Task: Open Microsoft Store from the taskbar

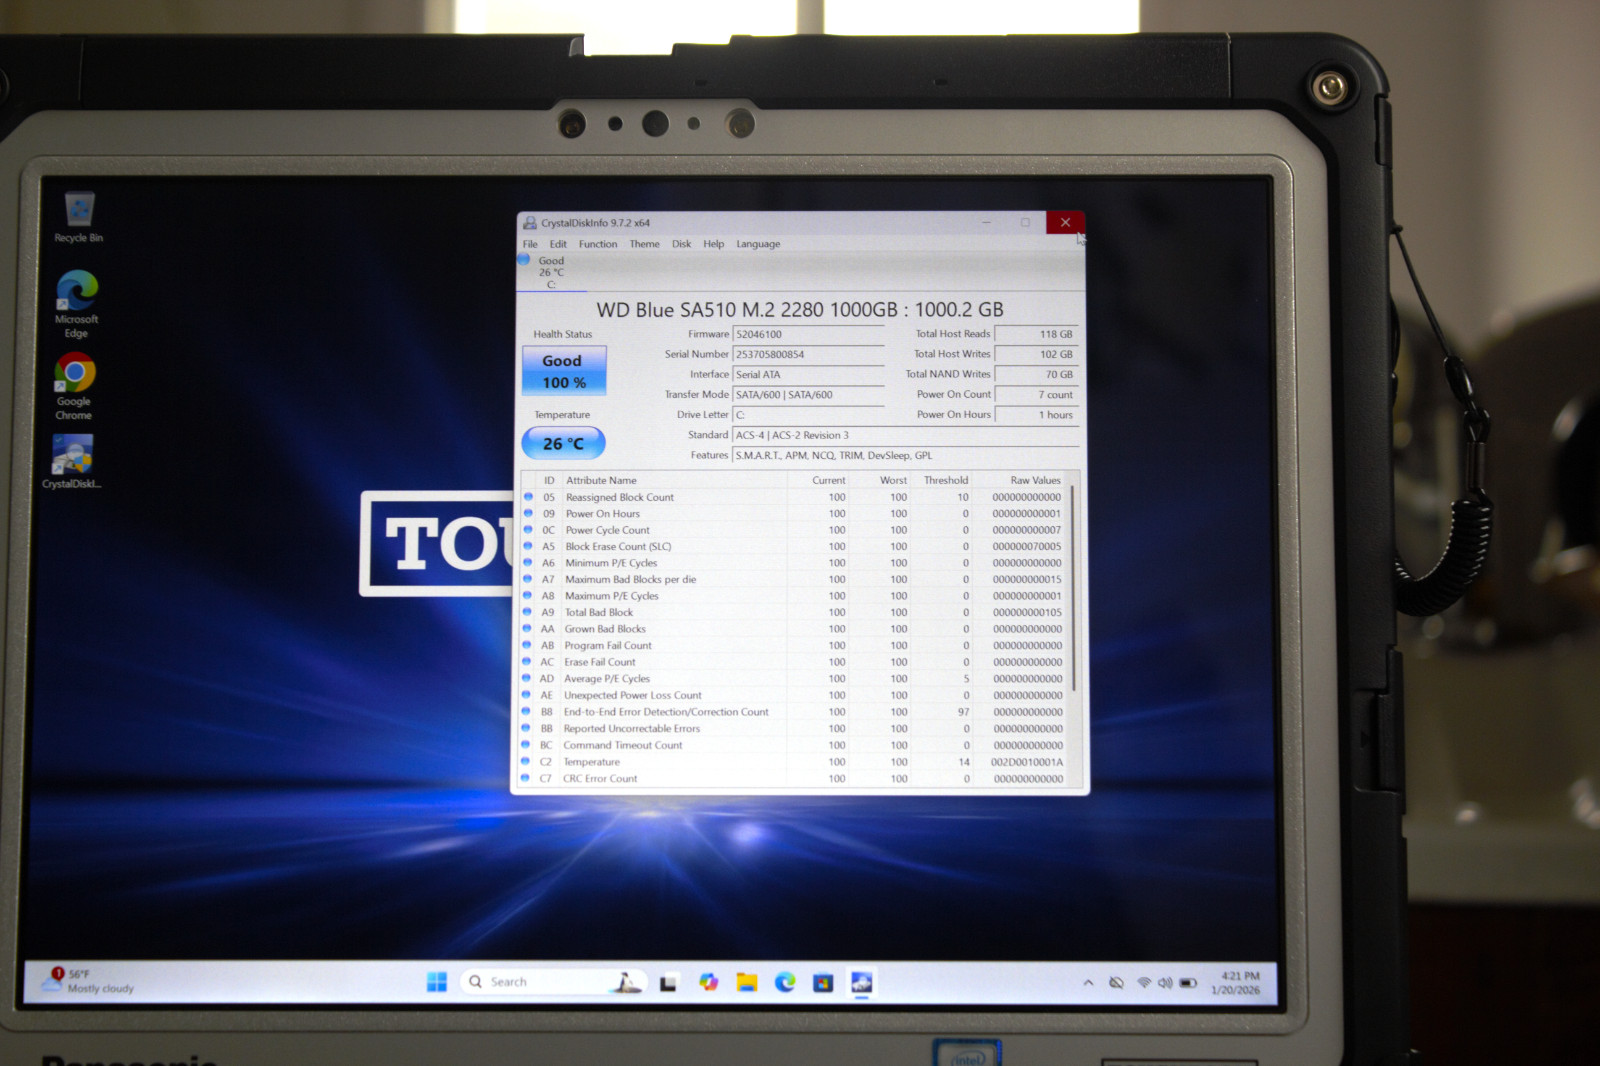Action: click(x=823, y=983)
